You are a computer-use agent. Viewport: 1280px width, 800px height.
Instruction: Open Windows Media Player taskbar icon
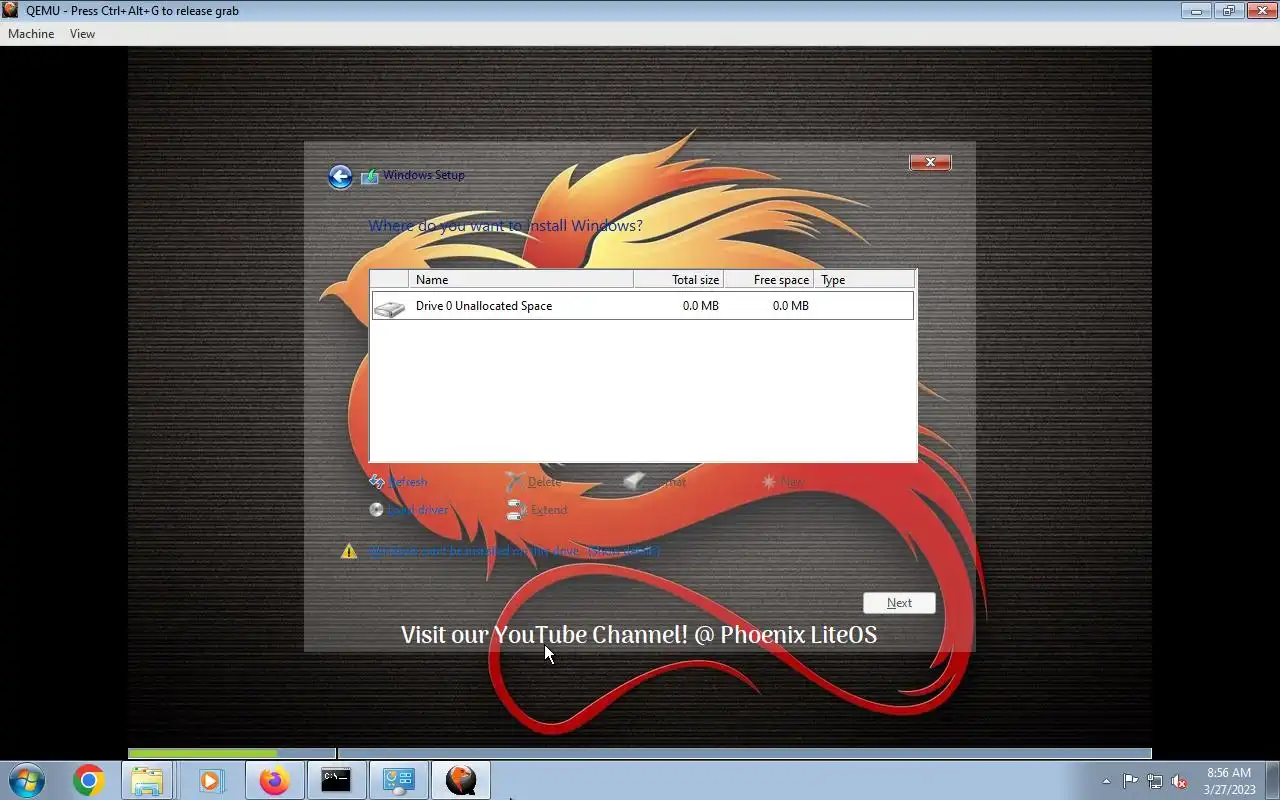[x=211, y=780]
